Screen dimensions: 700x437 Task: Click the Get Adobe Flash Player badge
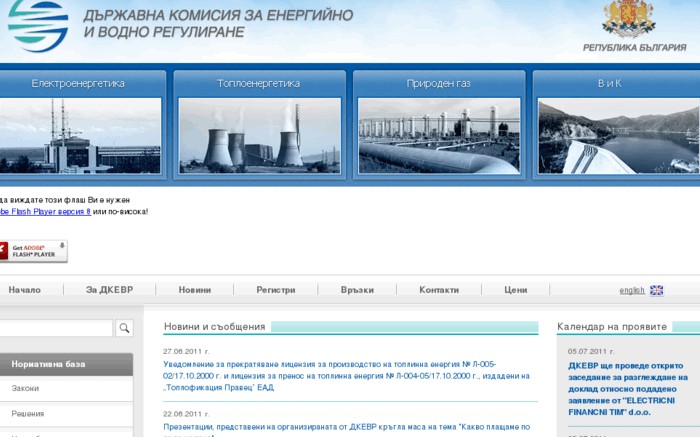33,251
